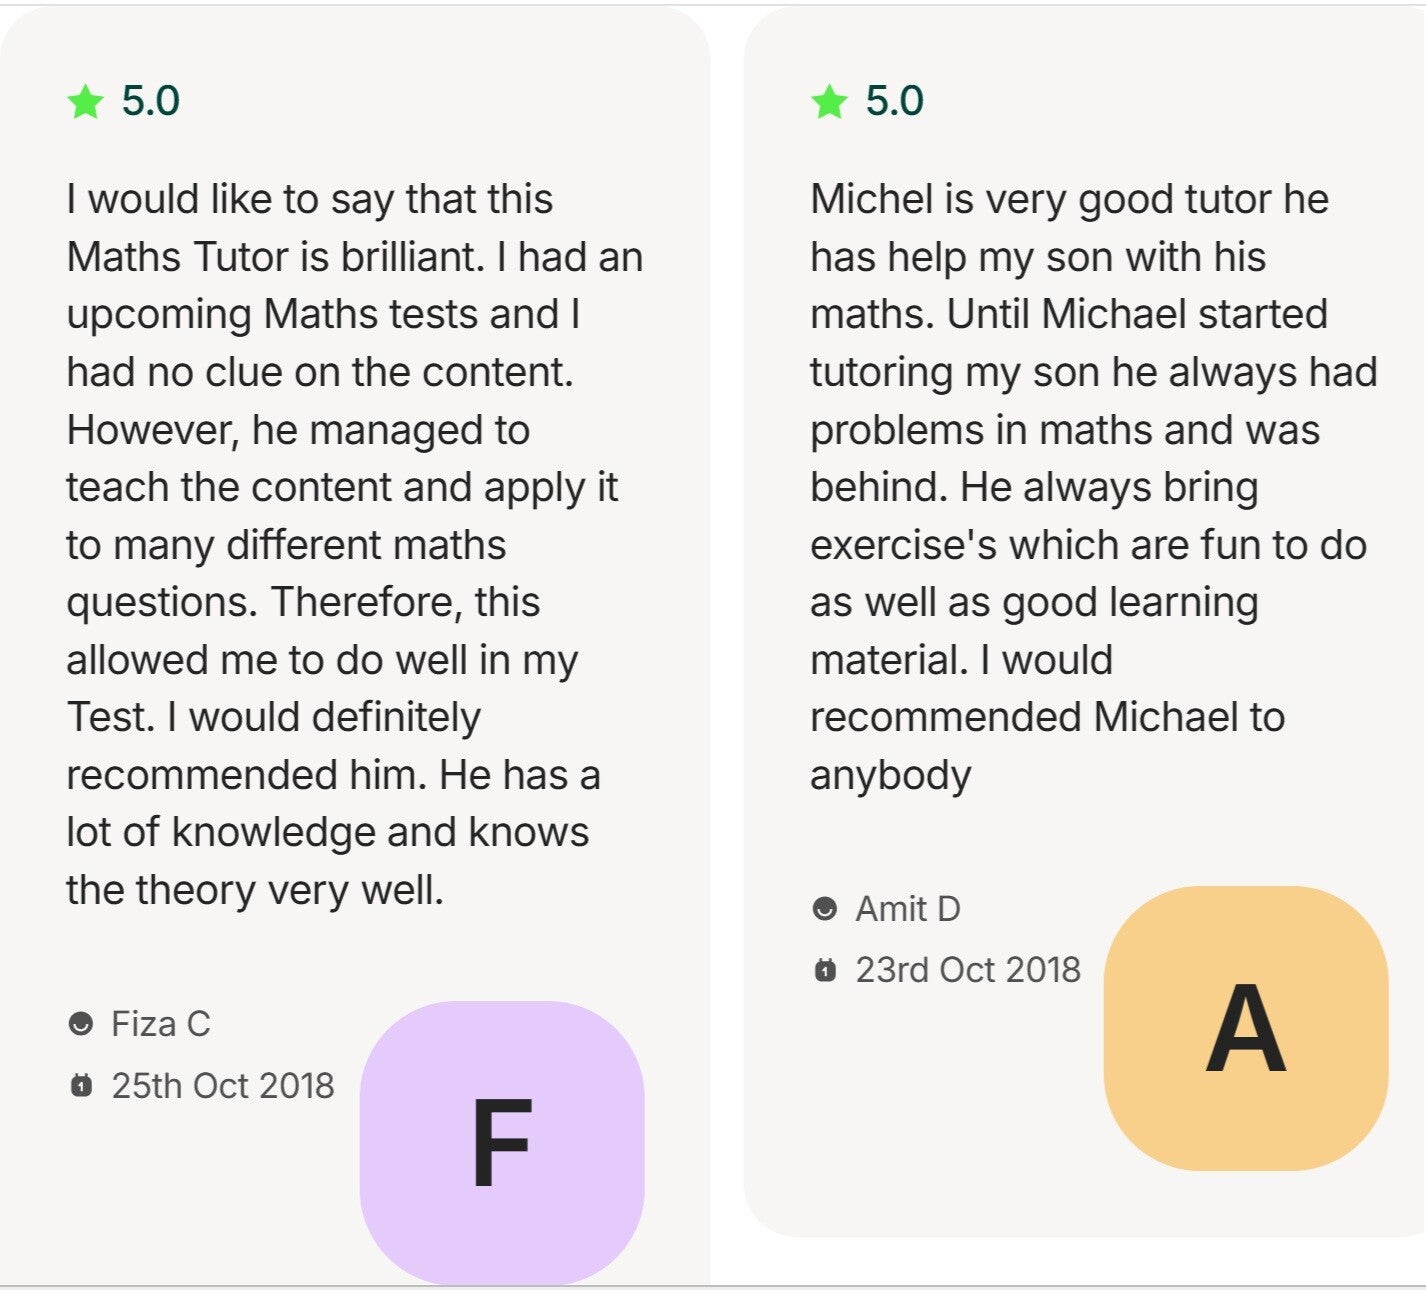Click the 25th Oct 2018 date
The image size is (1426, 1290).
pos(223,1086)
